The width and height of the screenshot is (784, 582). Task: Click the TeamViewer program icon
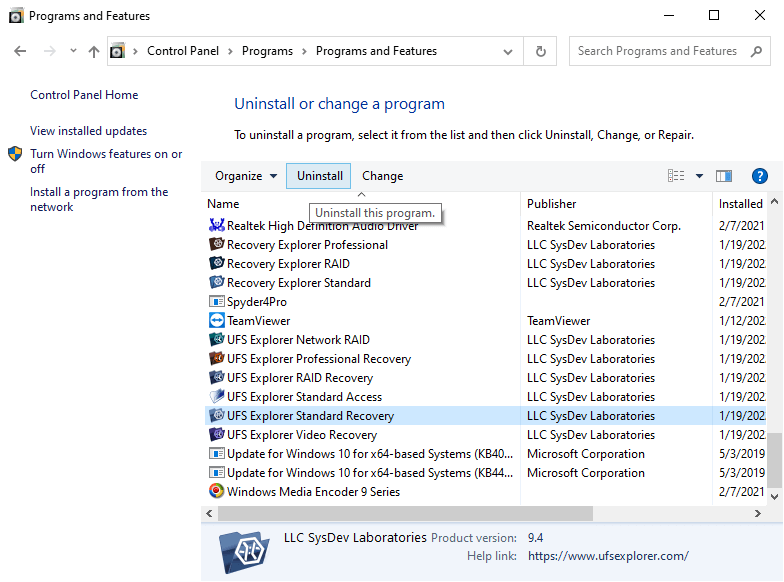coord(217,321)
